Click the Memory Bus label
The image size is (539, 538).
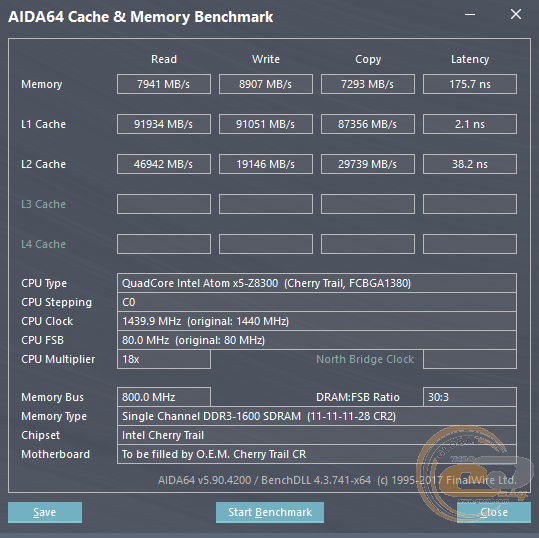point(52,397)
